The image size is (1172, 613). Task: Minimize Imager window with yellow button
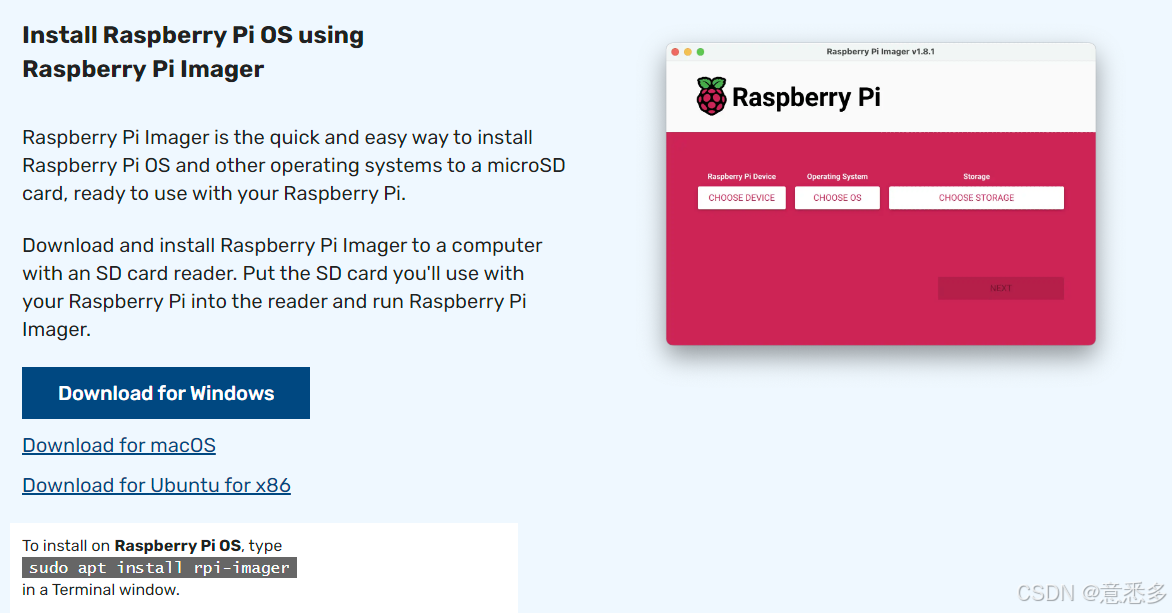(688, 52)
